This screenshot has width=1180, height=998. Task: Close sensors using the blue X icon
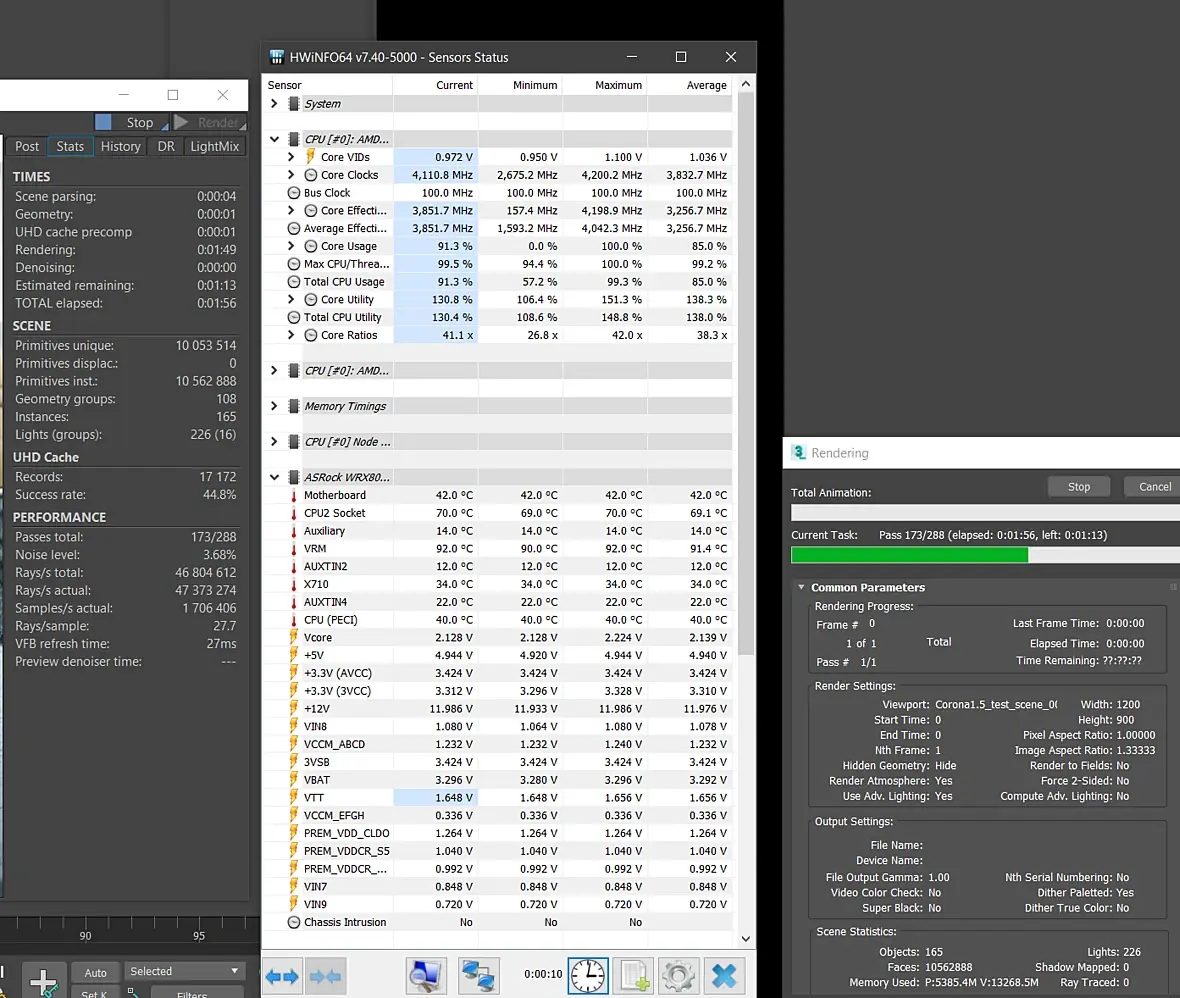point(725,976)
